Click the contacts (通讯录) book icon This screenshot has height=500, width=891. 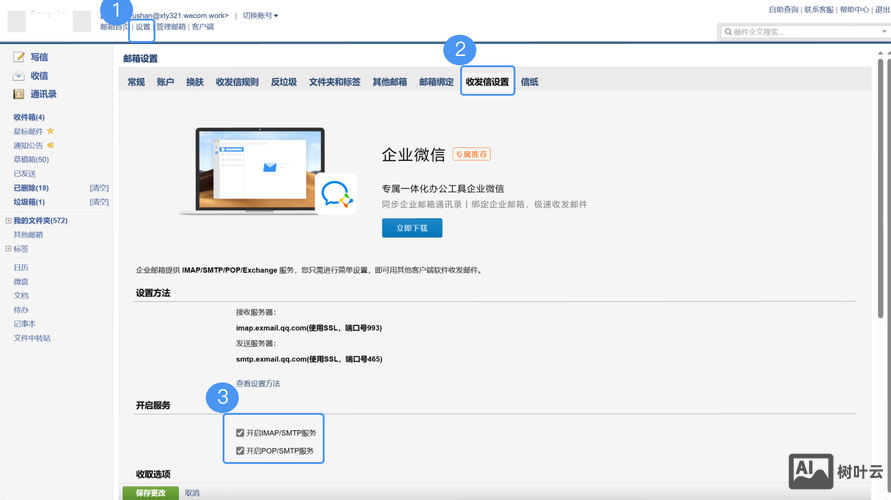point(19,94)
